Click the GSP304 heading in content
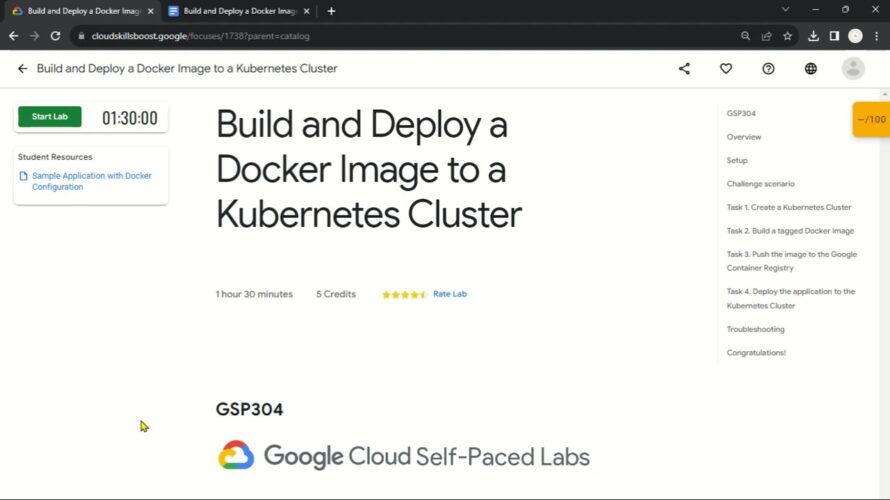 (249, 409)
